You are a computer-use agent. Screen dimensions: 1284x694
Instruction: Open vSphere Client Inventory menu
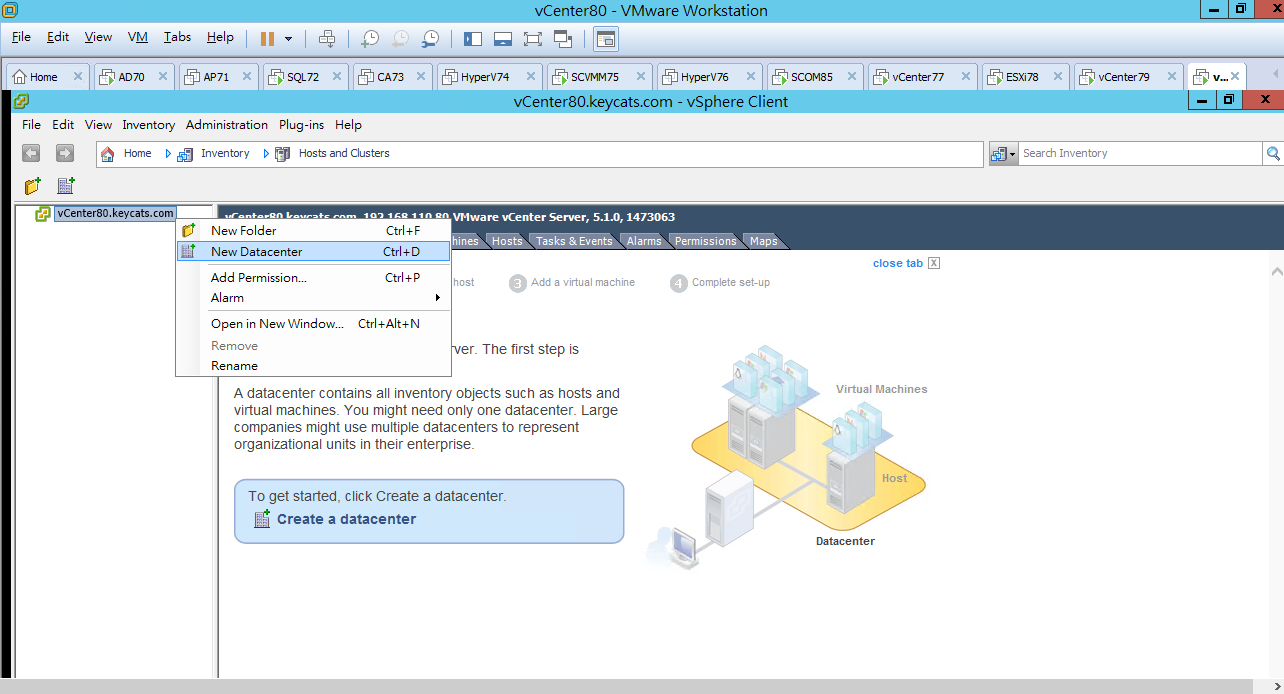click(x=149, y=125)
